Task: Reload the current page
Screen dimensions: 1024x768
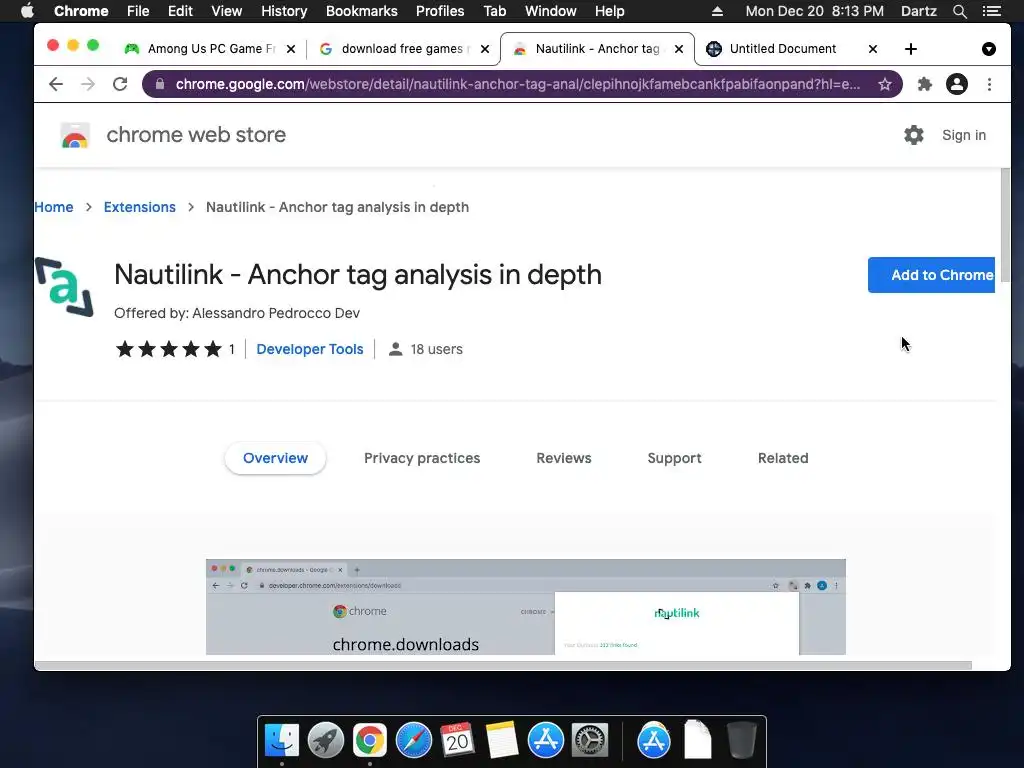Action: pyautogui.click(x=120, y=84)
